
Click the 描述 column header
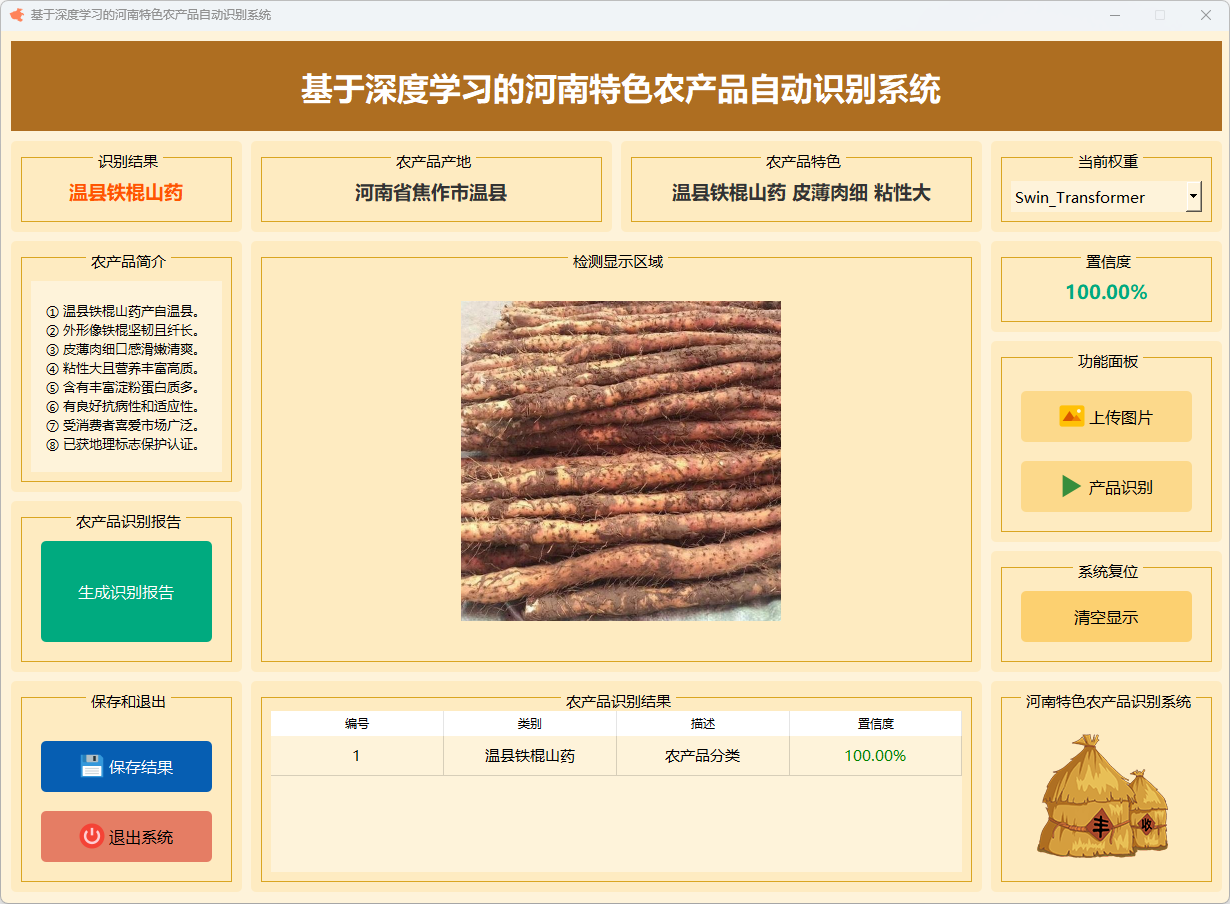point(703,724)
